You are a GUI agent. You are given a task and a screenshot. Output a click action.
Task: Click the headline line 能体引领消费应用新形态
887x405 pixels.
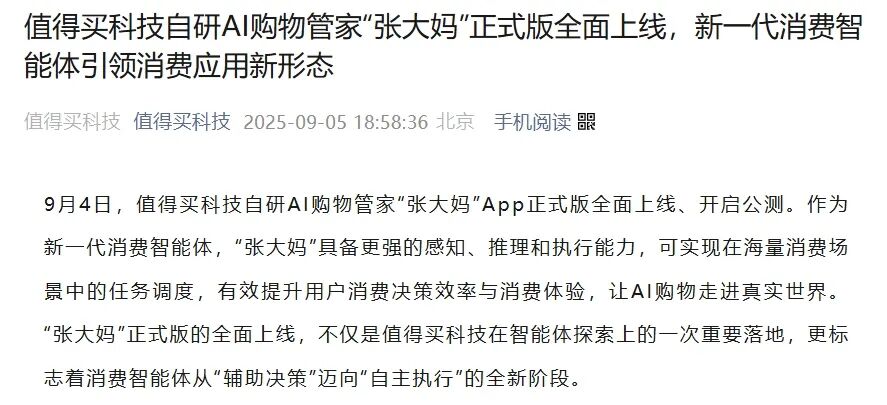179,67
